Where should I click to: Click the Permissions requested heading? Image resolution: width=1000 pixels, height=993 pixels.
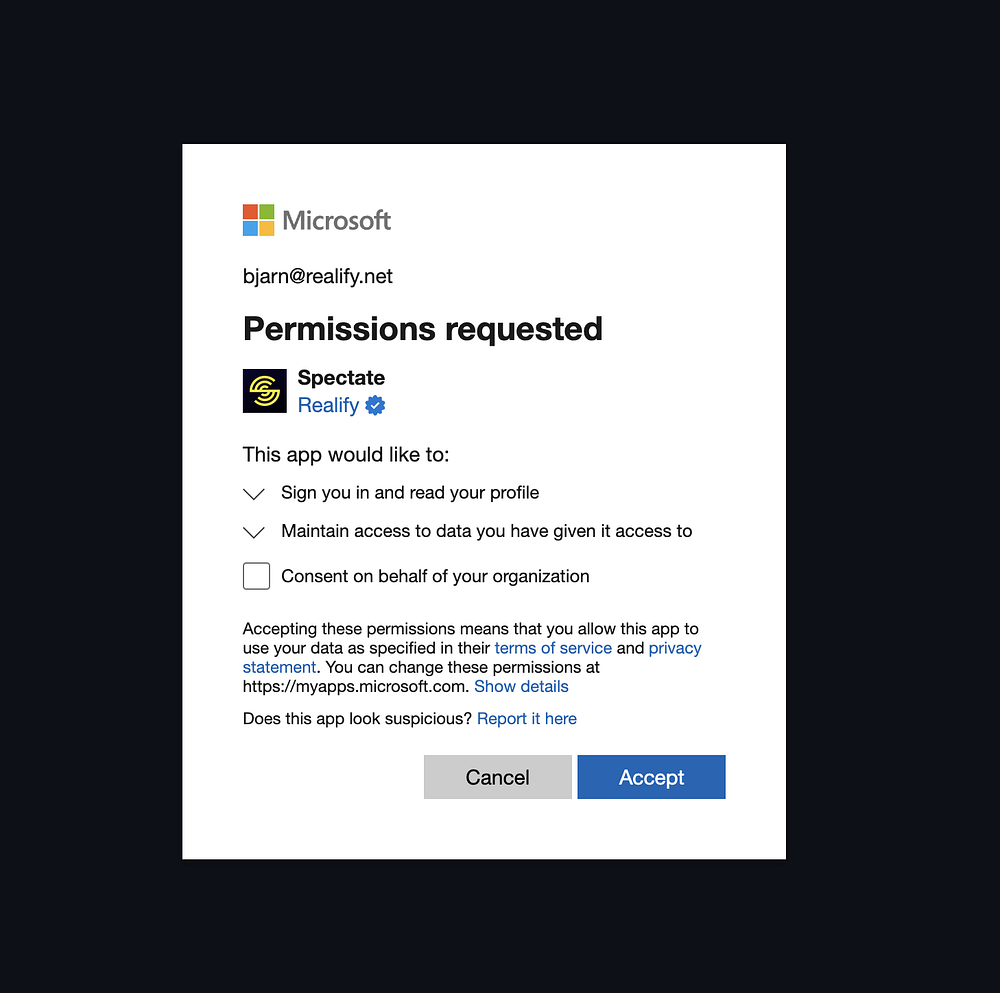423,328
